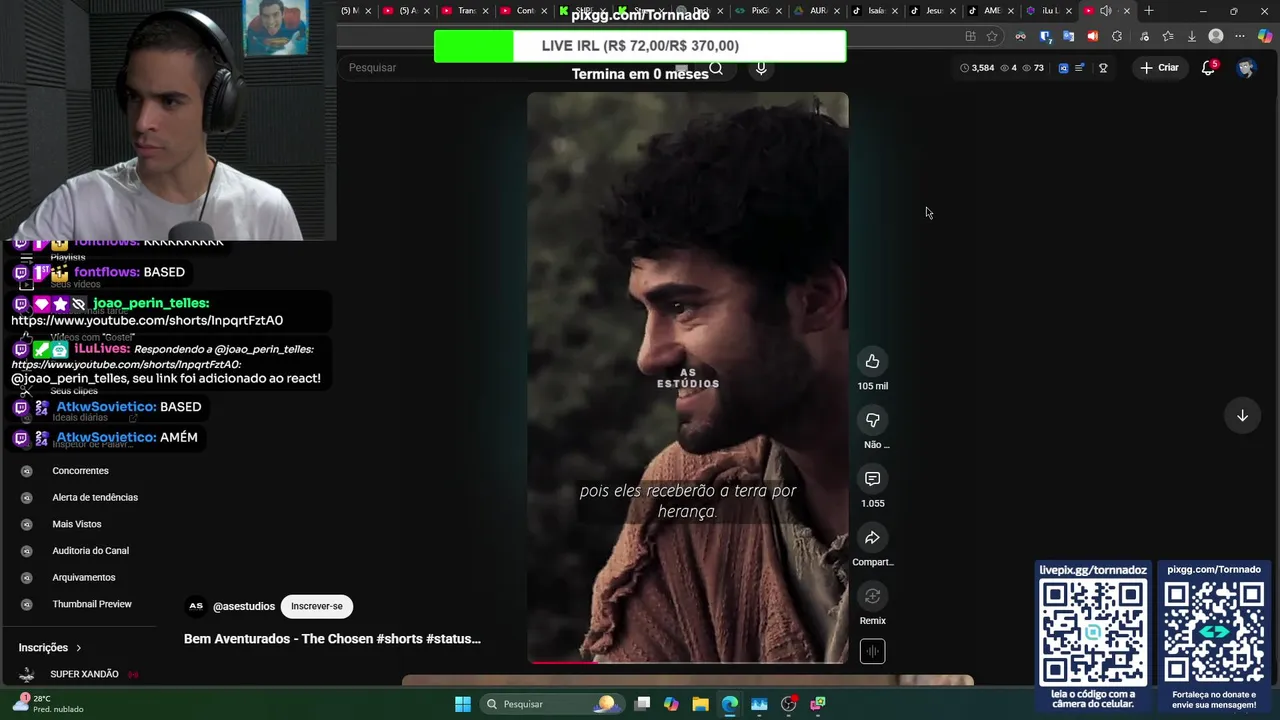Screen dimensions: 1280x720
Task: Mute the tab via speaker icon
Action: click(x=1106, y=11)
